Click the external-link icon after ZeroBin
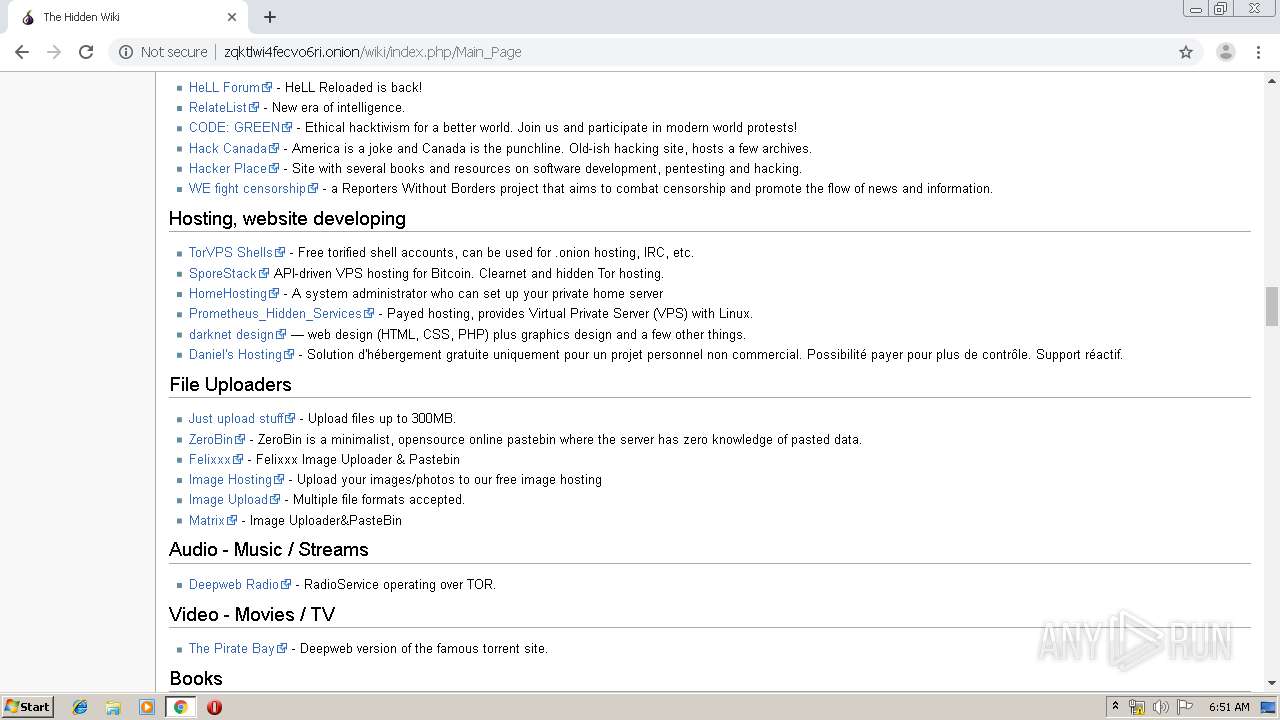The width and height of the screenshot is (1280, 720). point(239,439)
